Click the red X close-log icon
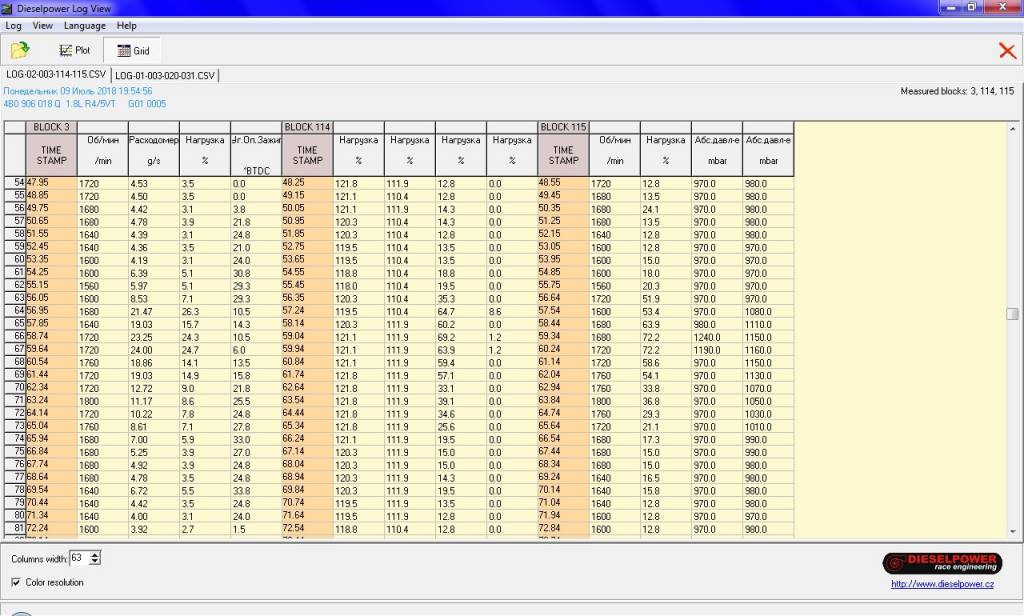The width and height of the screenshot is (1024, 616). [x=1007, y=51]
